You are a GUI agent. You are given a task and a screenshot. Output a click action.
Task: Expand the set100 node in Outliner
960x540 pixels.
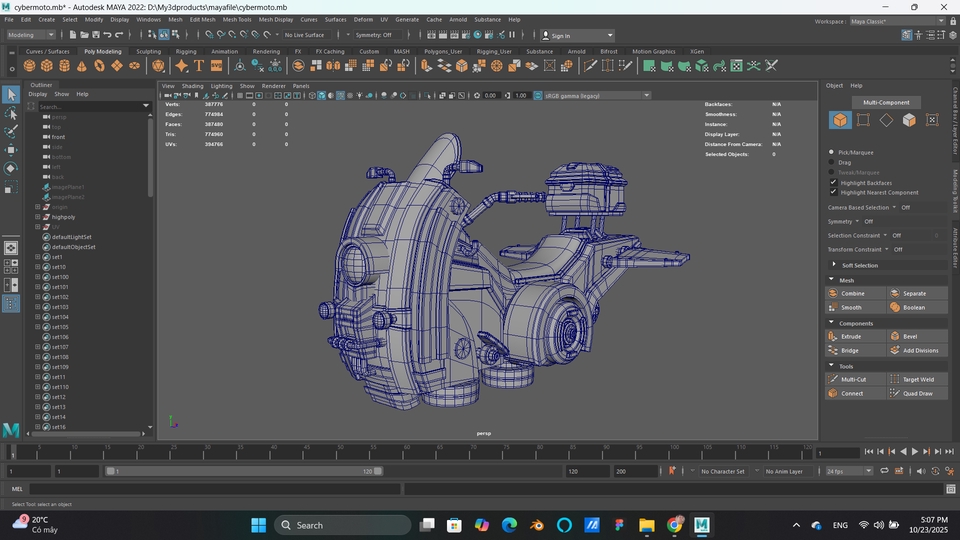point(37,277)
